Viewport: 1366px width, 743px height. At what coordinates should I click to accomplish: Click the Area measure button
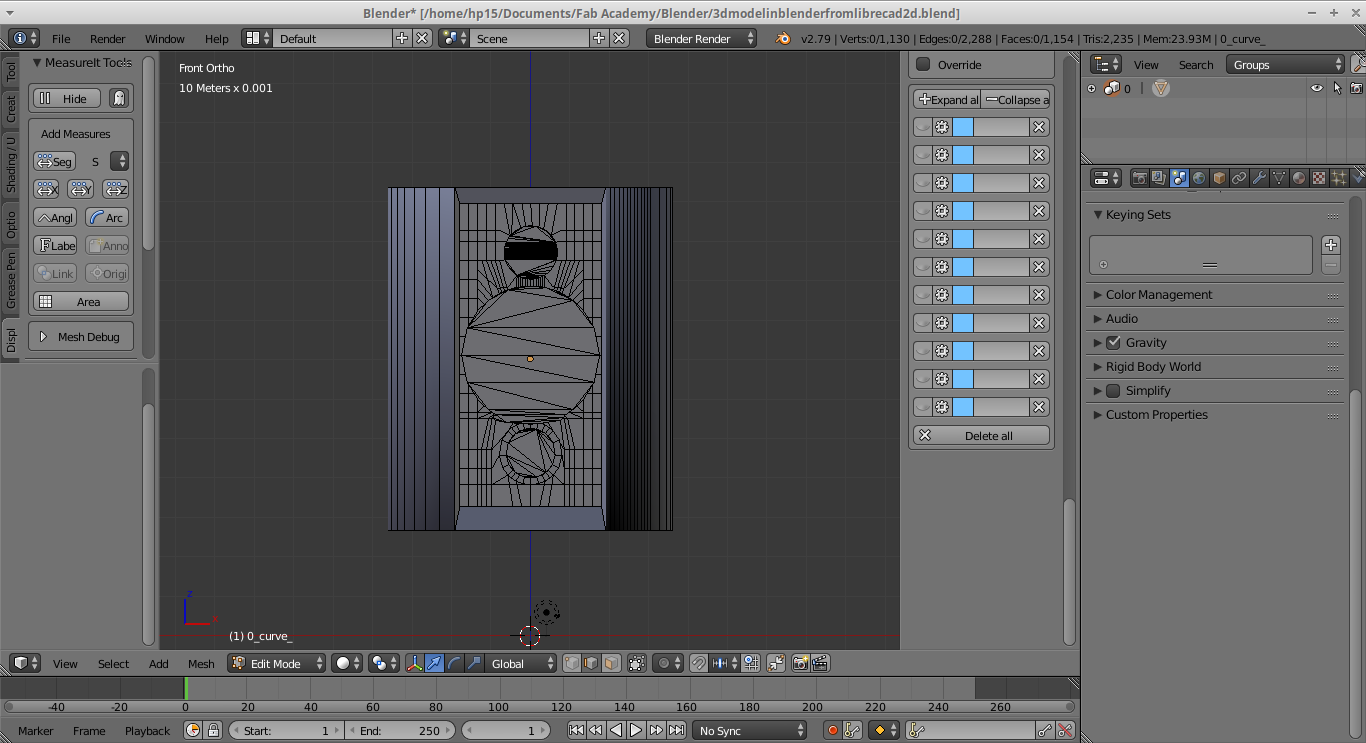[x=81, y=301]
